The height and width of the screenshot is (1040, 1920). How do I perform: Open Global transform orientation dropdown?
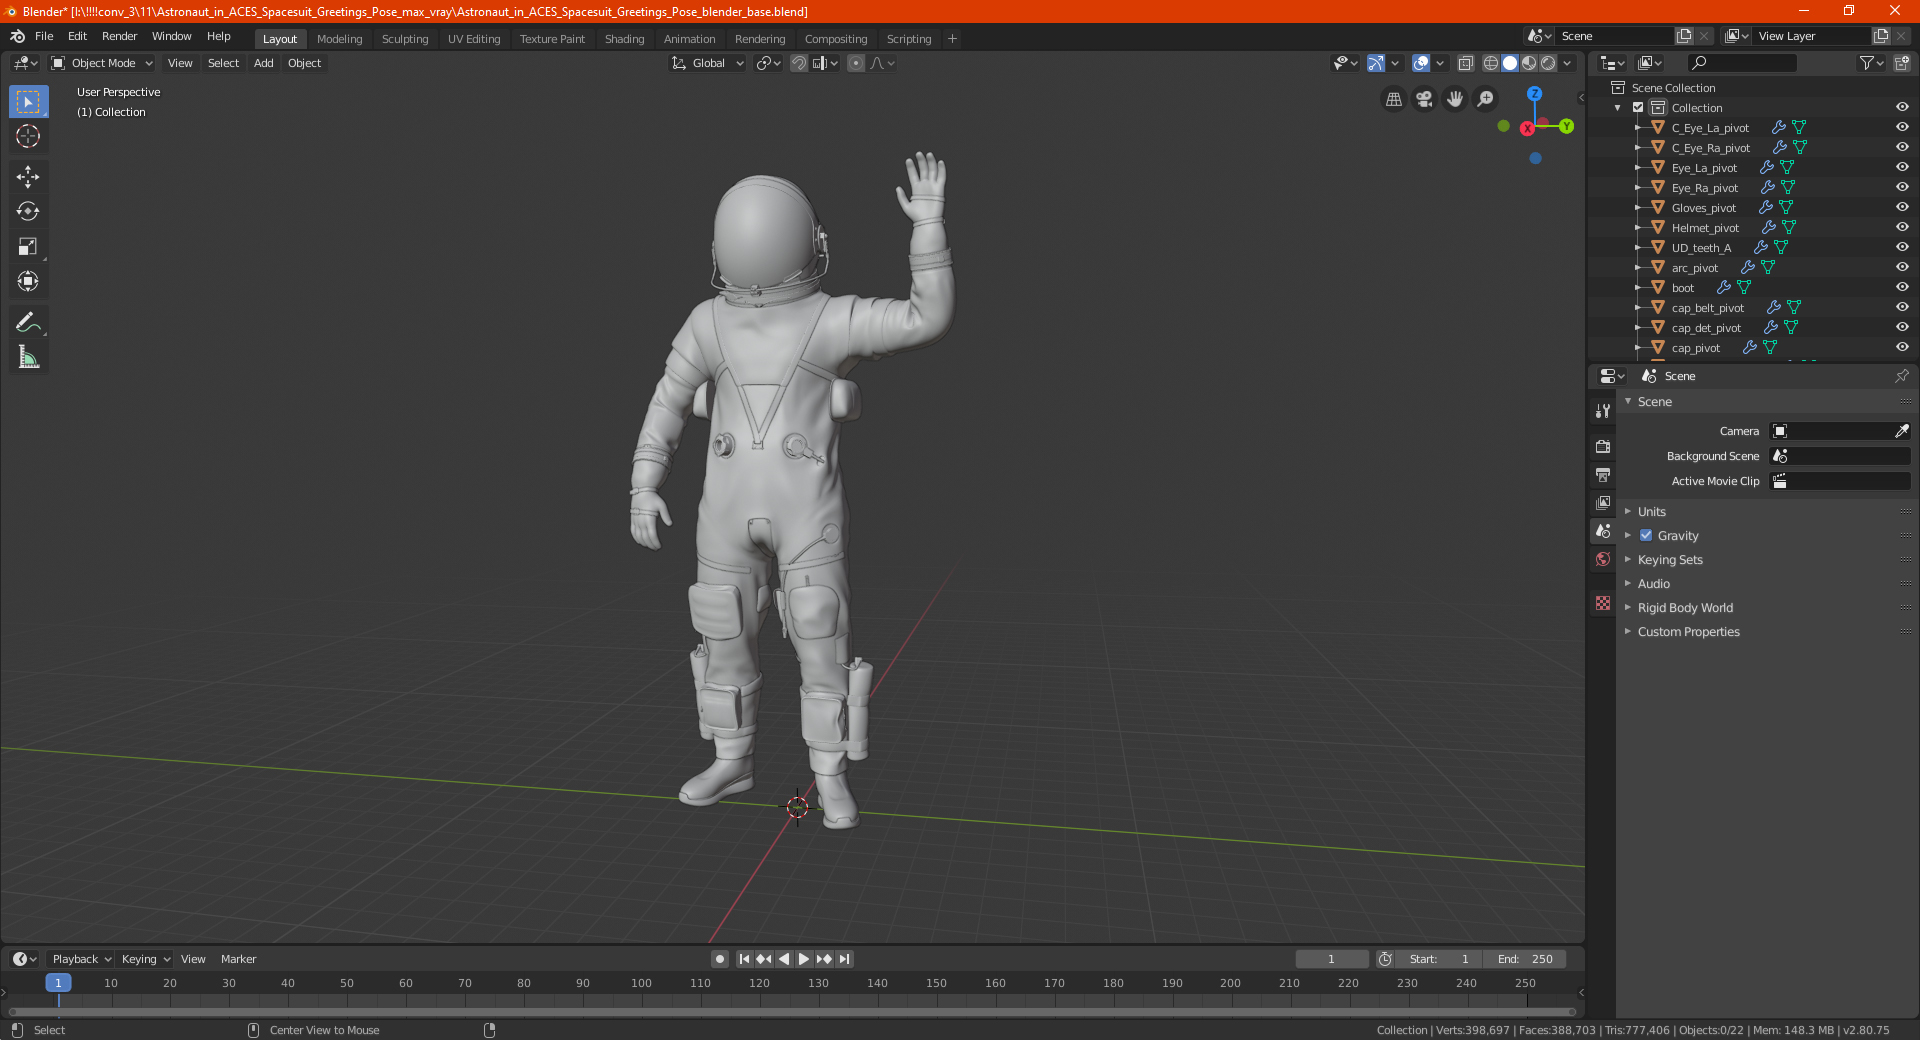[708, 63]
